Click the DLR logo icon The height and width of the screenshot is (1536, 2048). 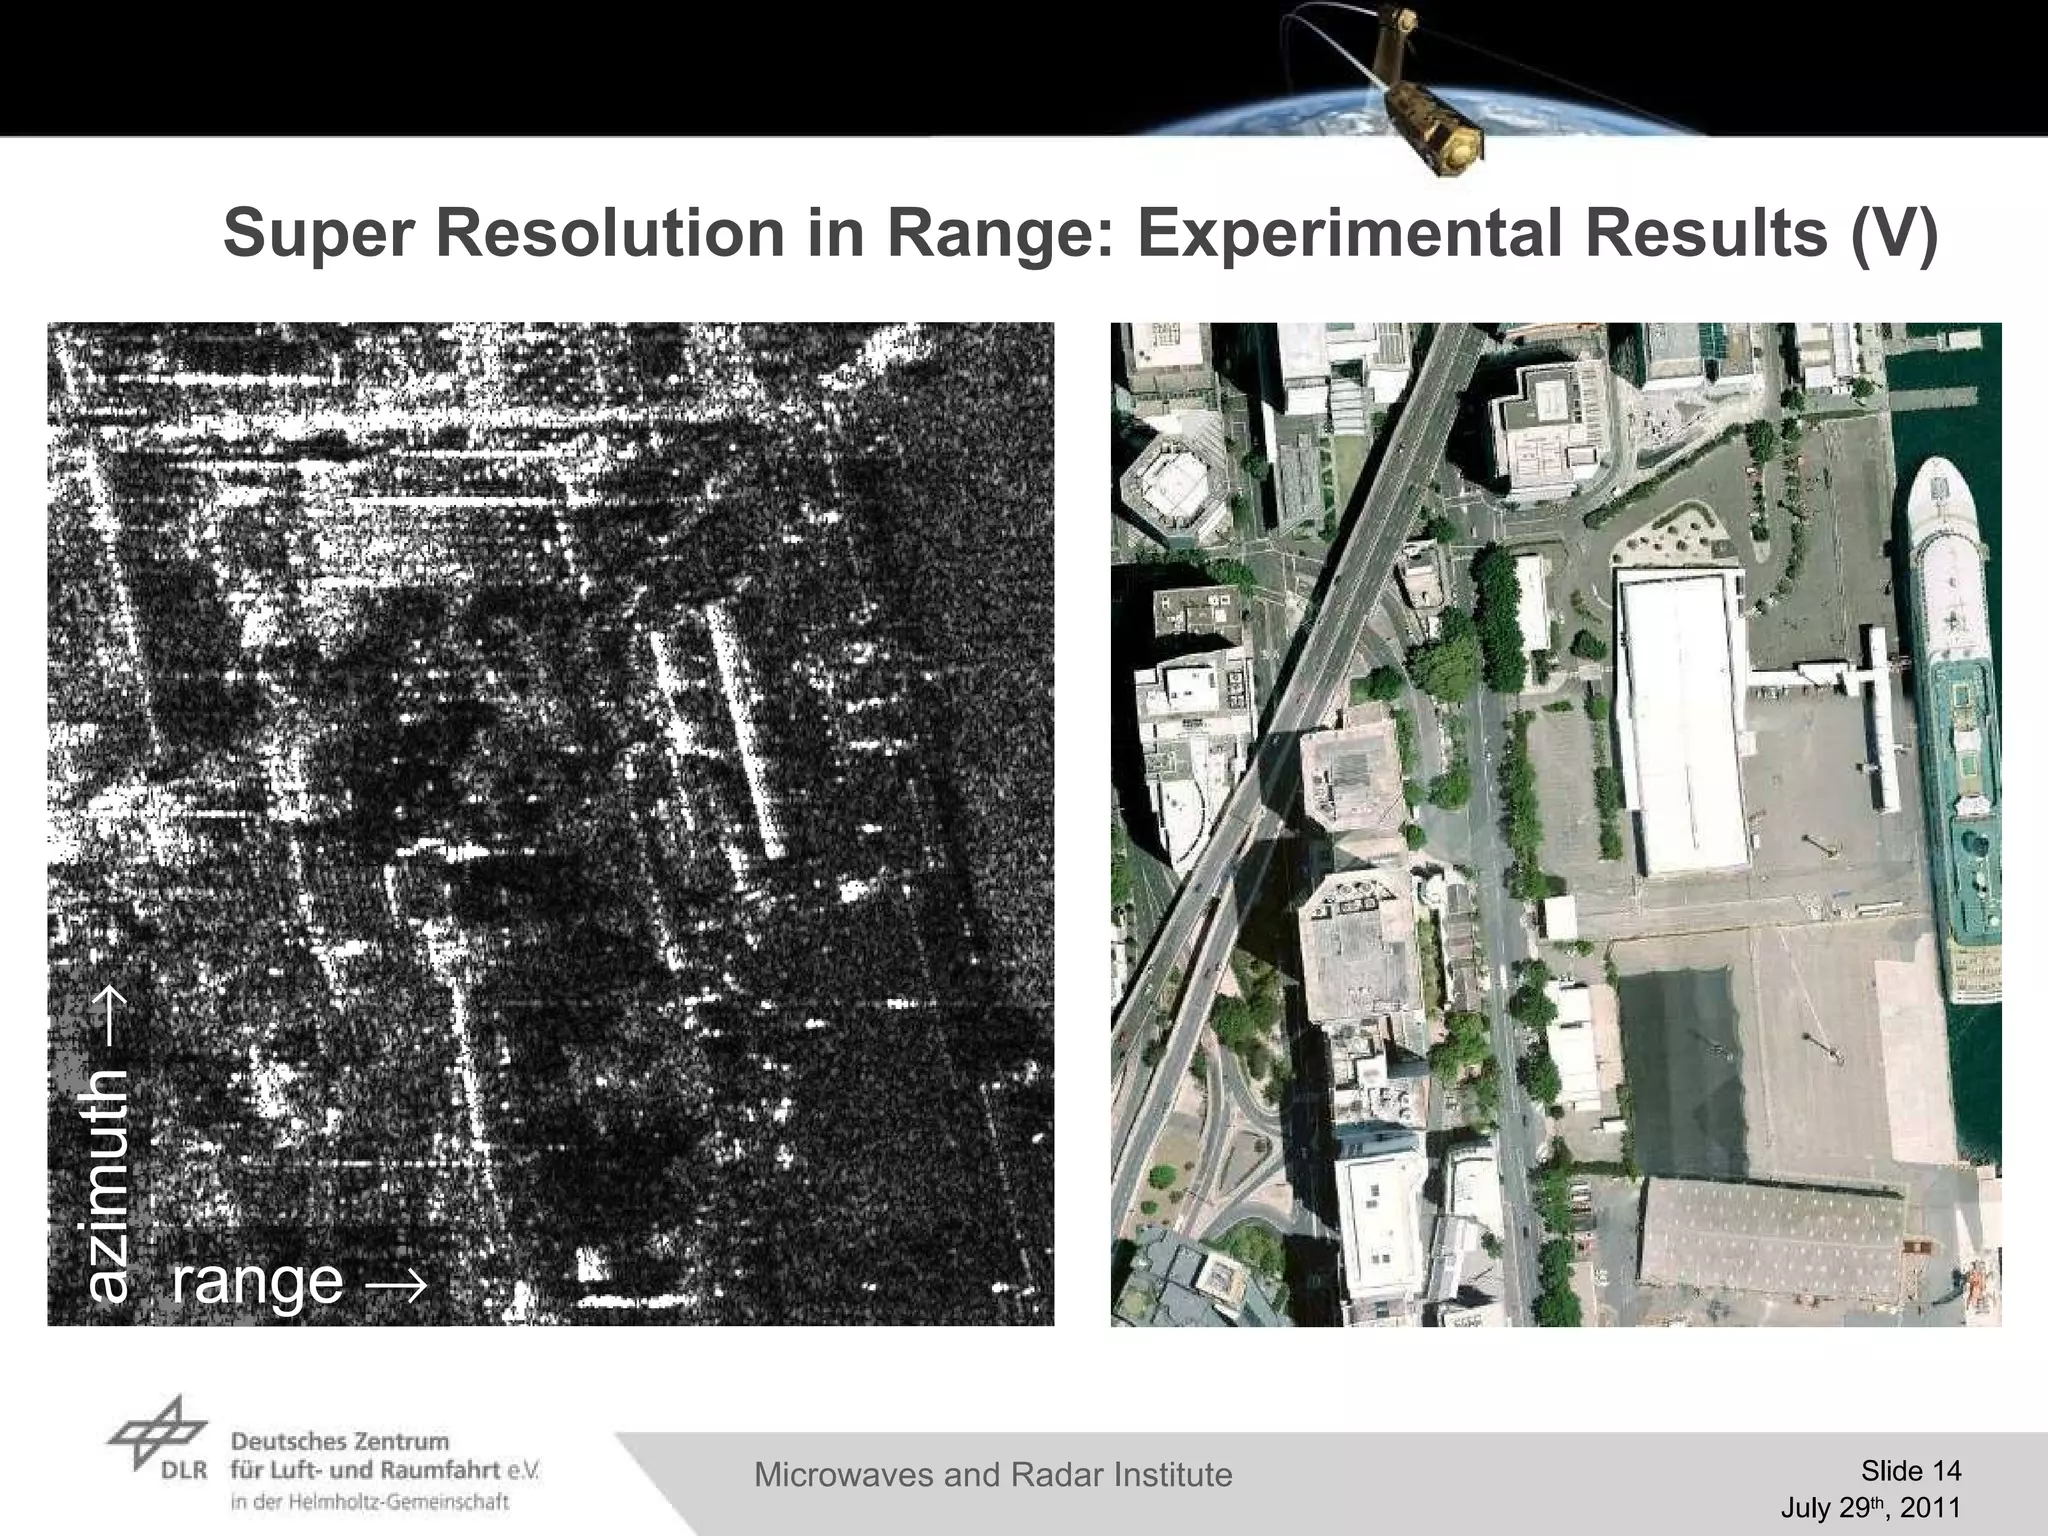[157, 1438]
